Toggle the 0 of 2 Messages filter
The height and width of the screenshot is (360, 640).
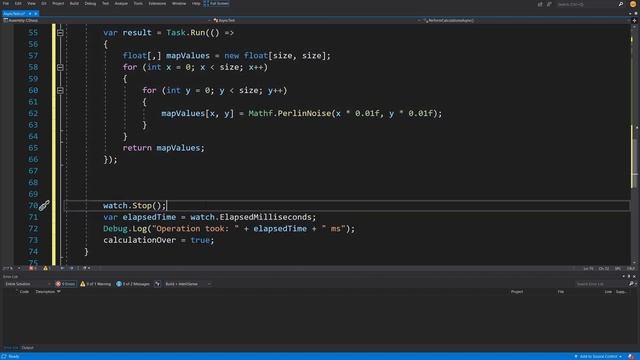[x=133, y=284]
